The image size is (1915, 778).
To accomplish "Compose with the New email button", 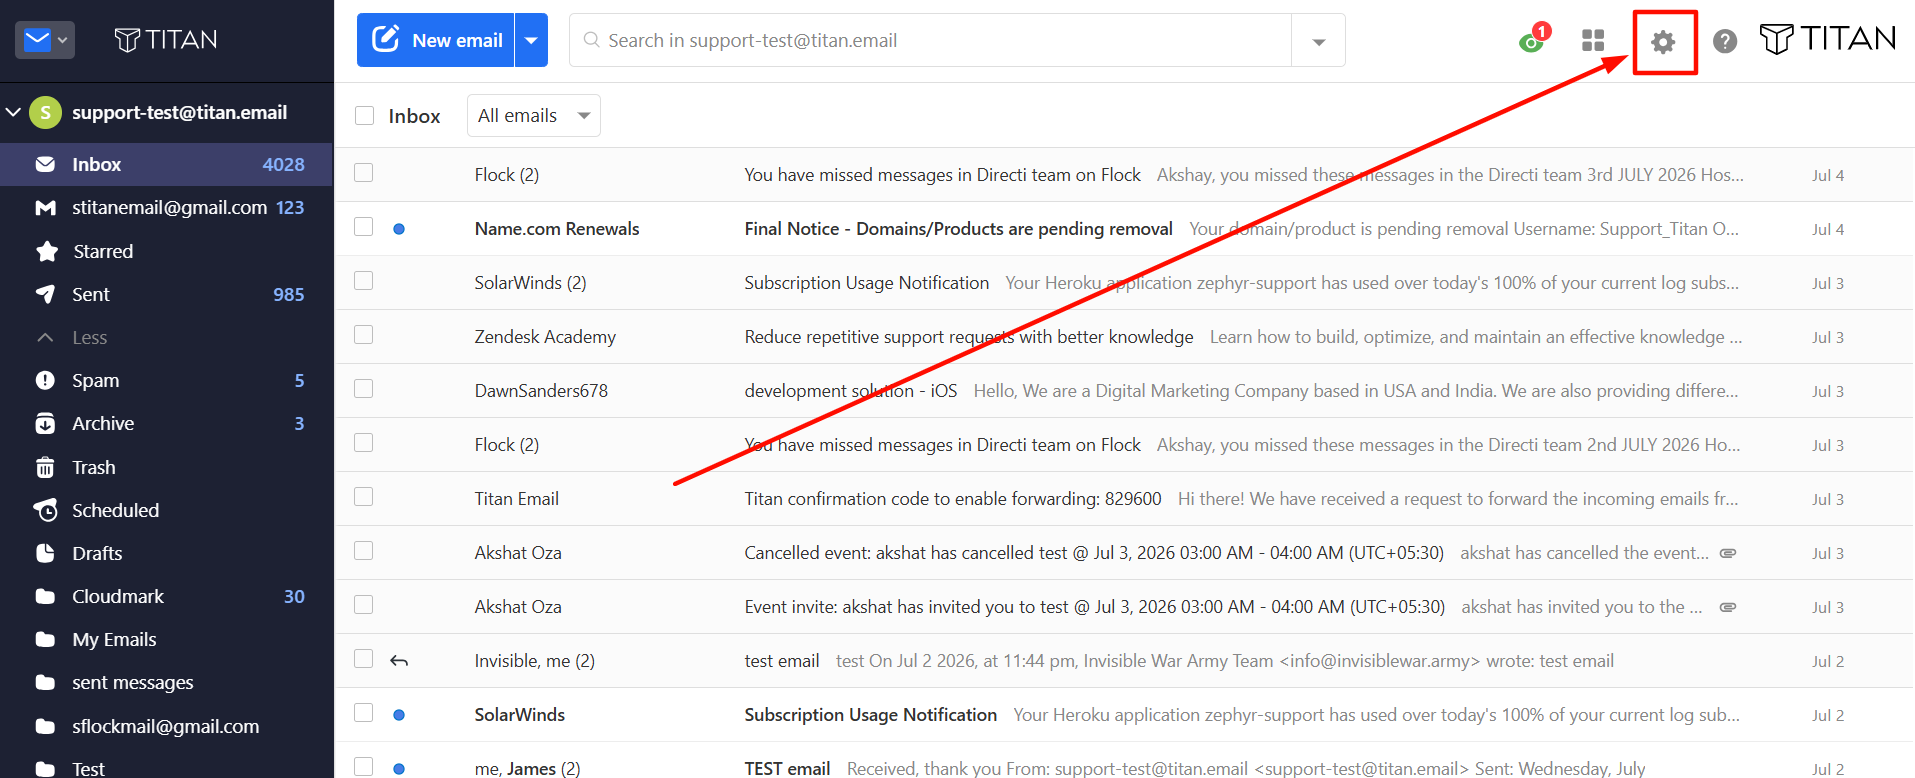I will [x=436, y=40].
